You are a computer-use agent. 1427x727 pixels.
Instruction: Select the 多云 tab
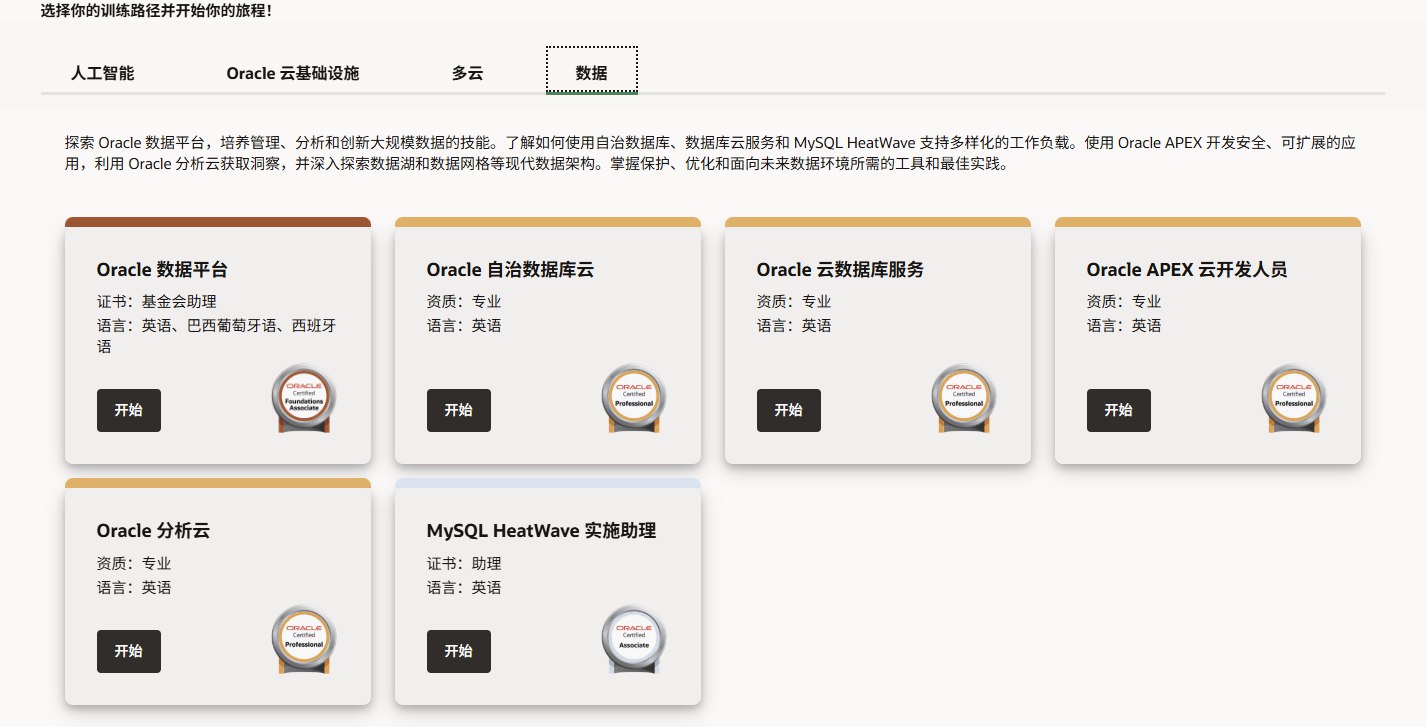click(x=467, y=73)
